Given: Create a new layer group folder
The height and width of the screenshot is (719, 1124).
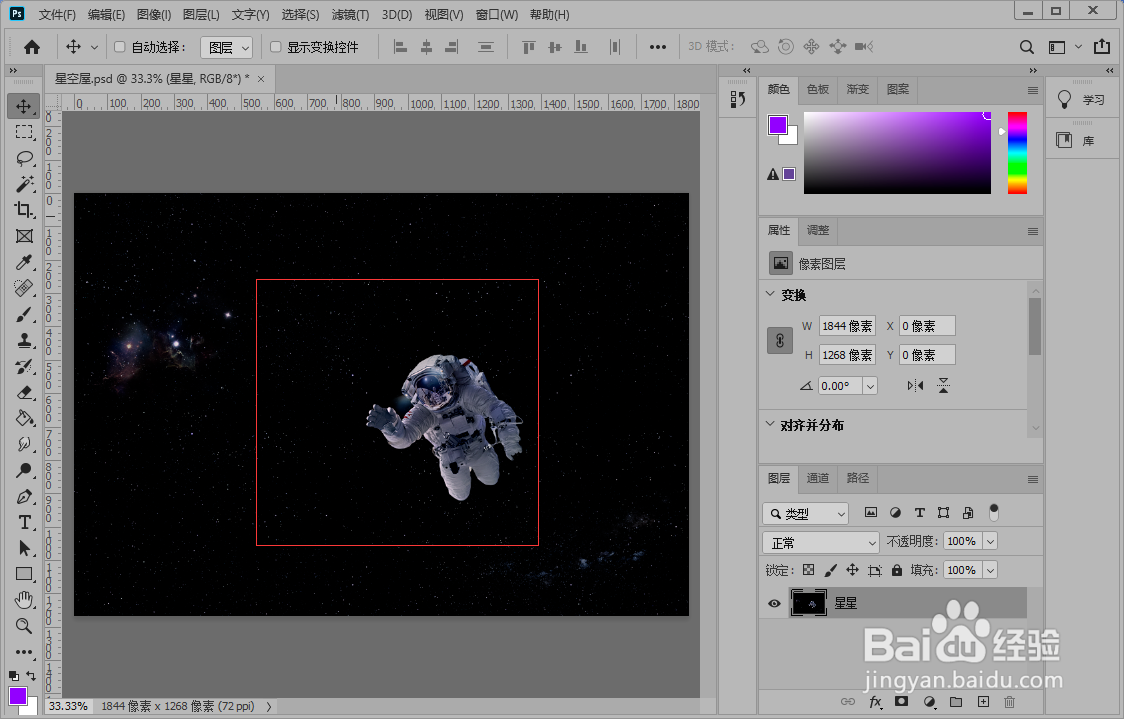Looking at the screenshot, I should point(956,702).
